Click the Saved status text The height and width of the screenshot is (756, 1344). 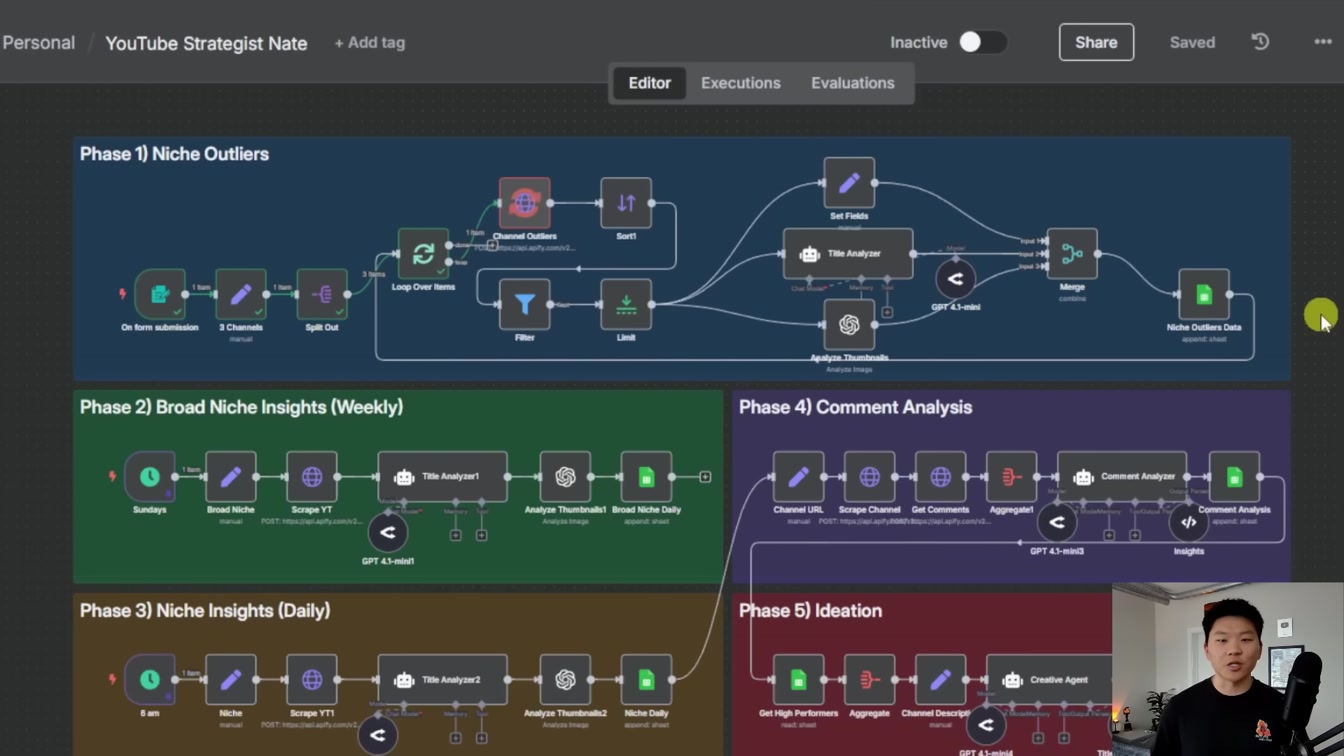click(1192, 42)
